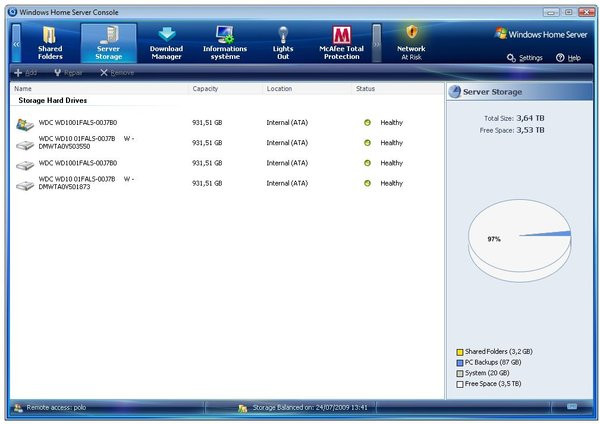This screenshot has height=424, width=600.
Task: Click the console title bar icon
Action: tap(13, 12)
